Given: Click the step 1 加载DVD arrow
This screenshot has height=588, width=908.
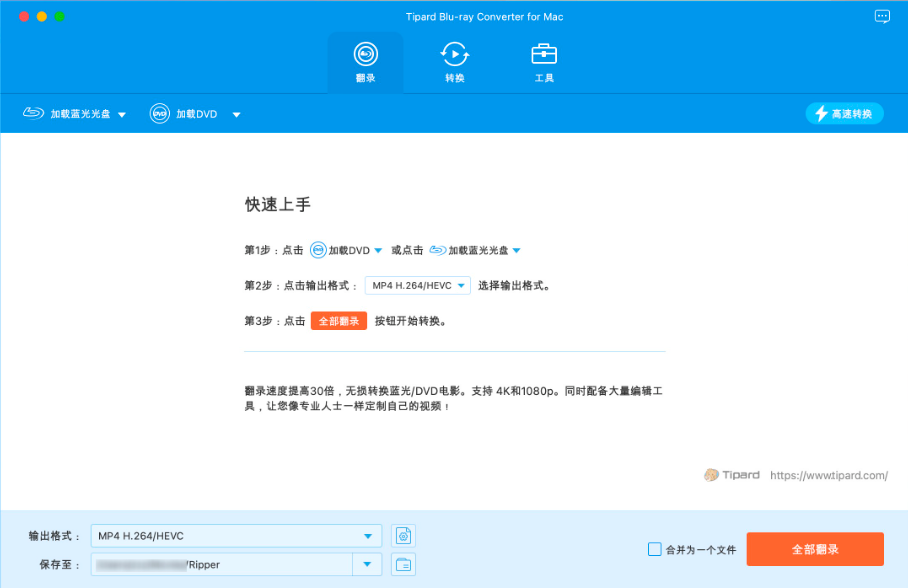Looking at the screenshot, I should coord(378,250).
